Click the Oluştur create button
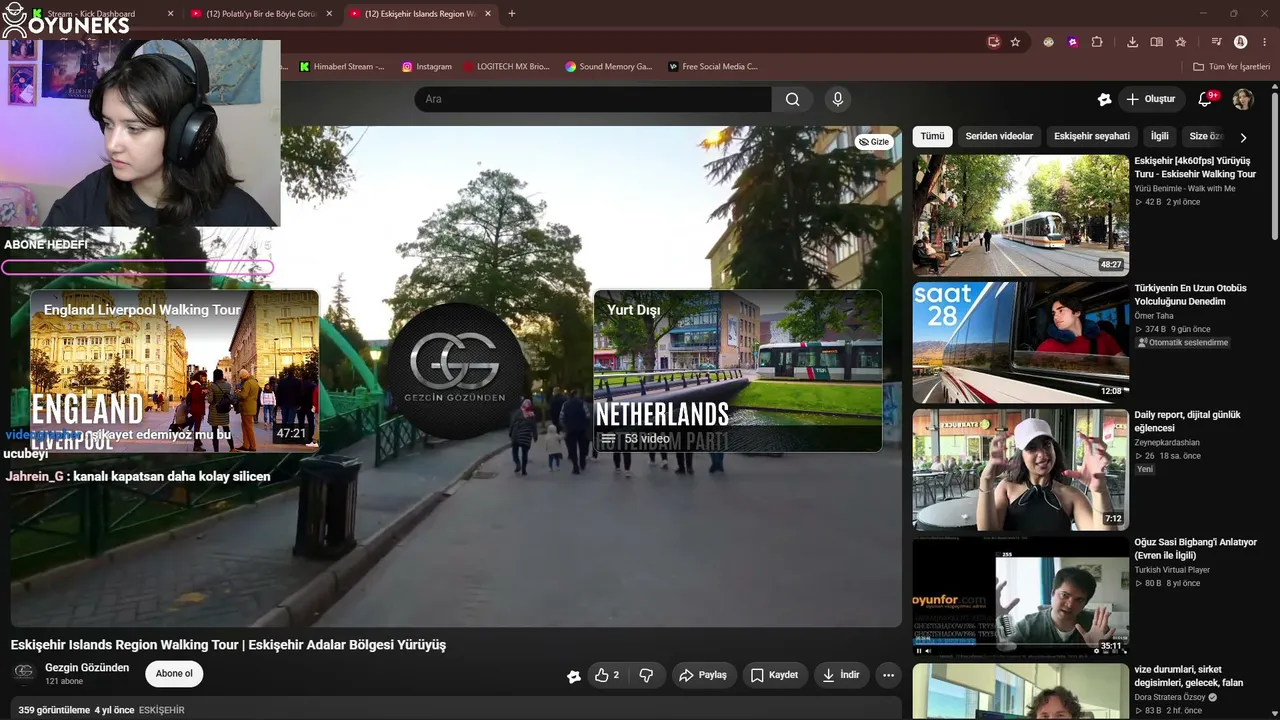This screenshot has width=1280, height=720. click(1151, 99)
